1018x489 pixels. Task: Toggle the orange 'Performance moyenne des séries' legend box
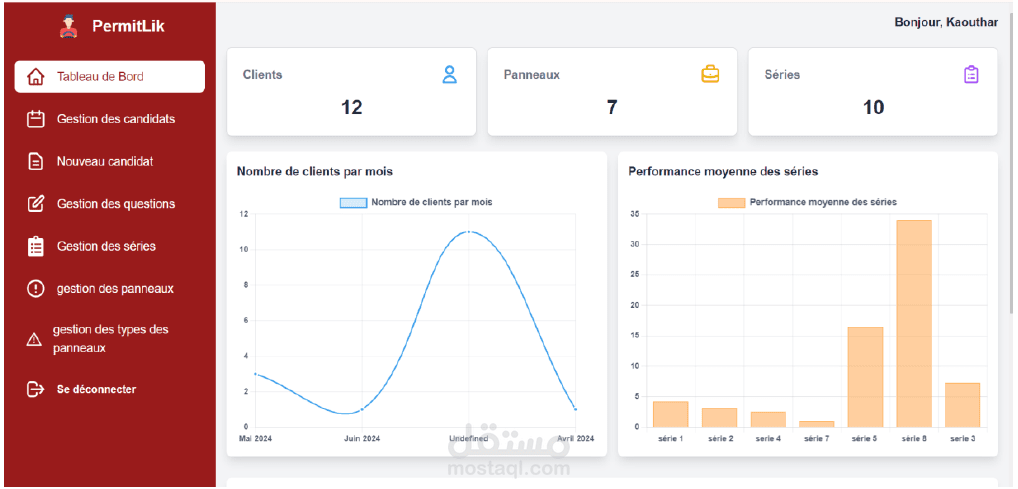click(731, 203)
